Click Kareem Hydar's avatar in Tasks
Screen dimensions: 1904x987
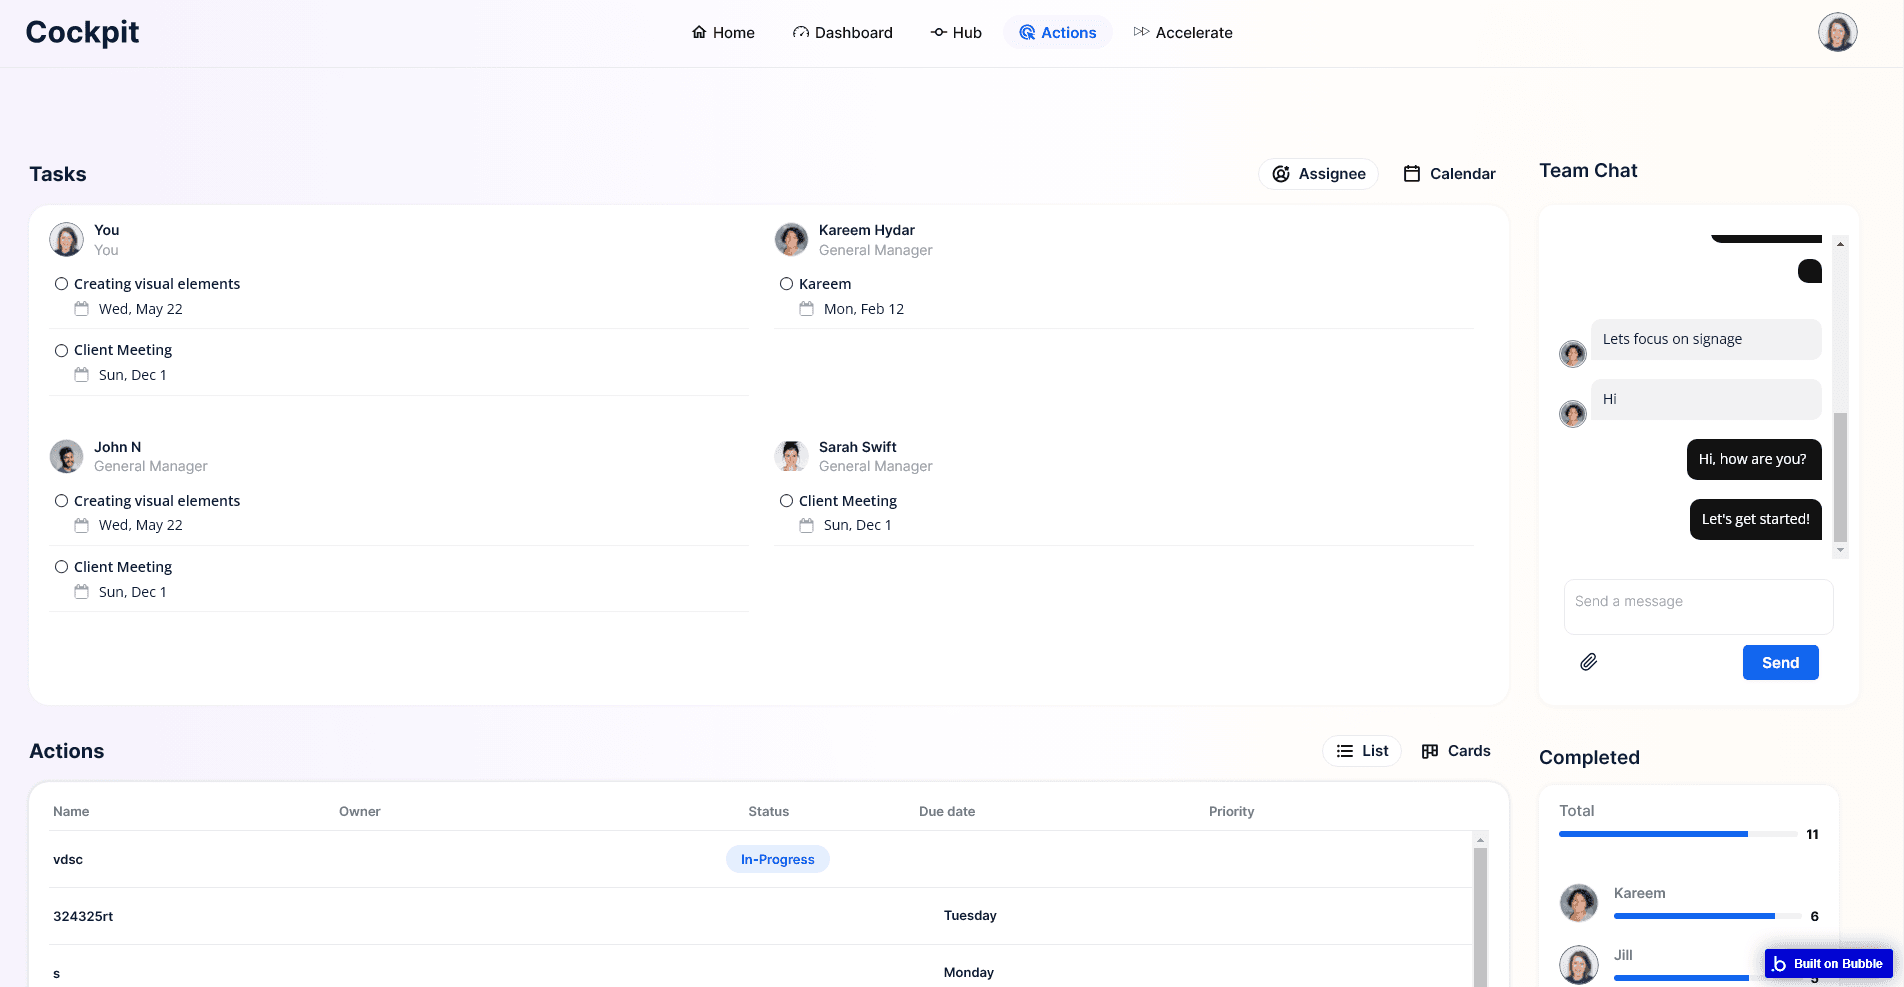point(791,240)
